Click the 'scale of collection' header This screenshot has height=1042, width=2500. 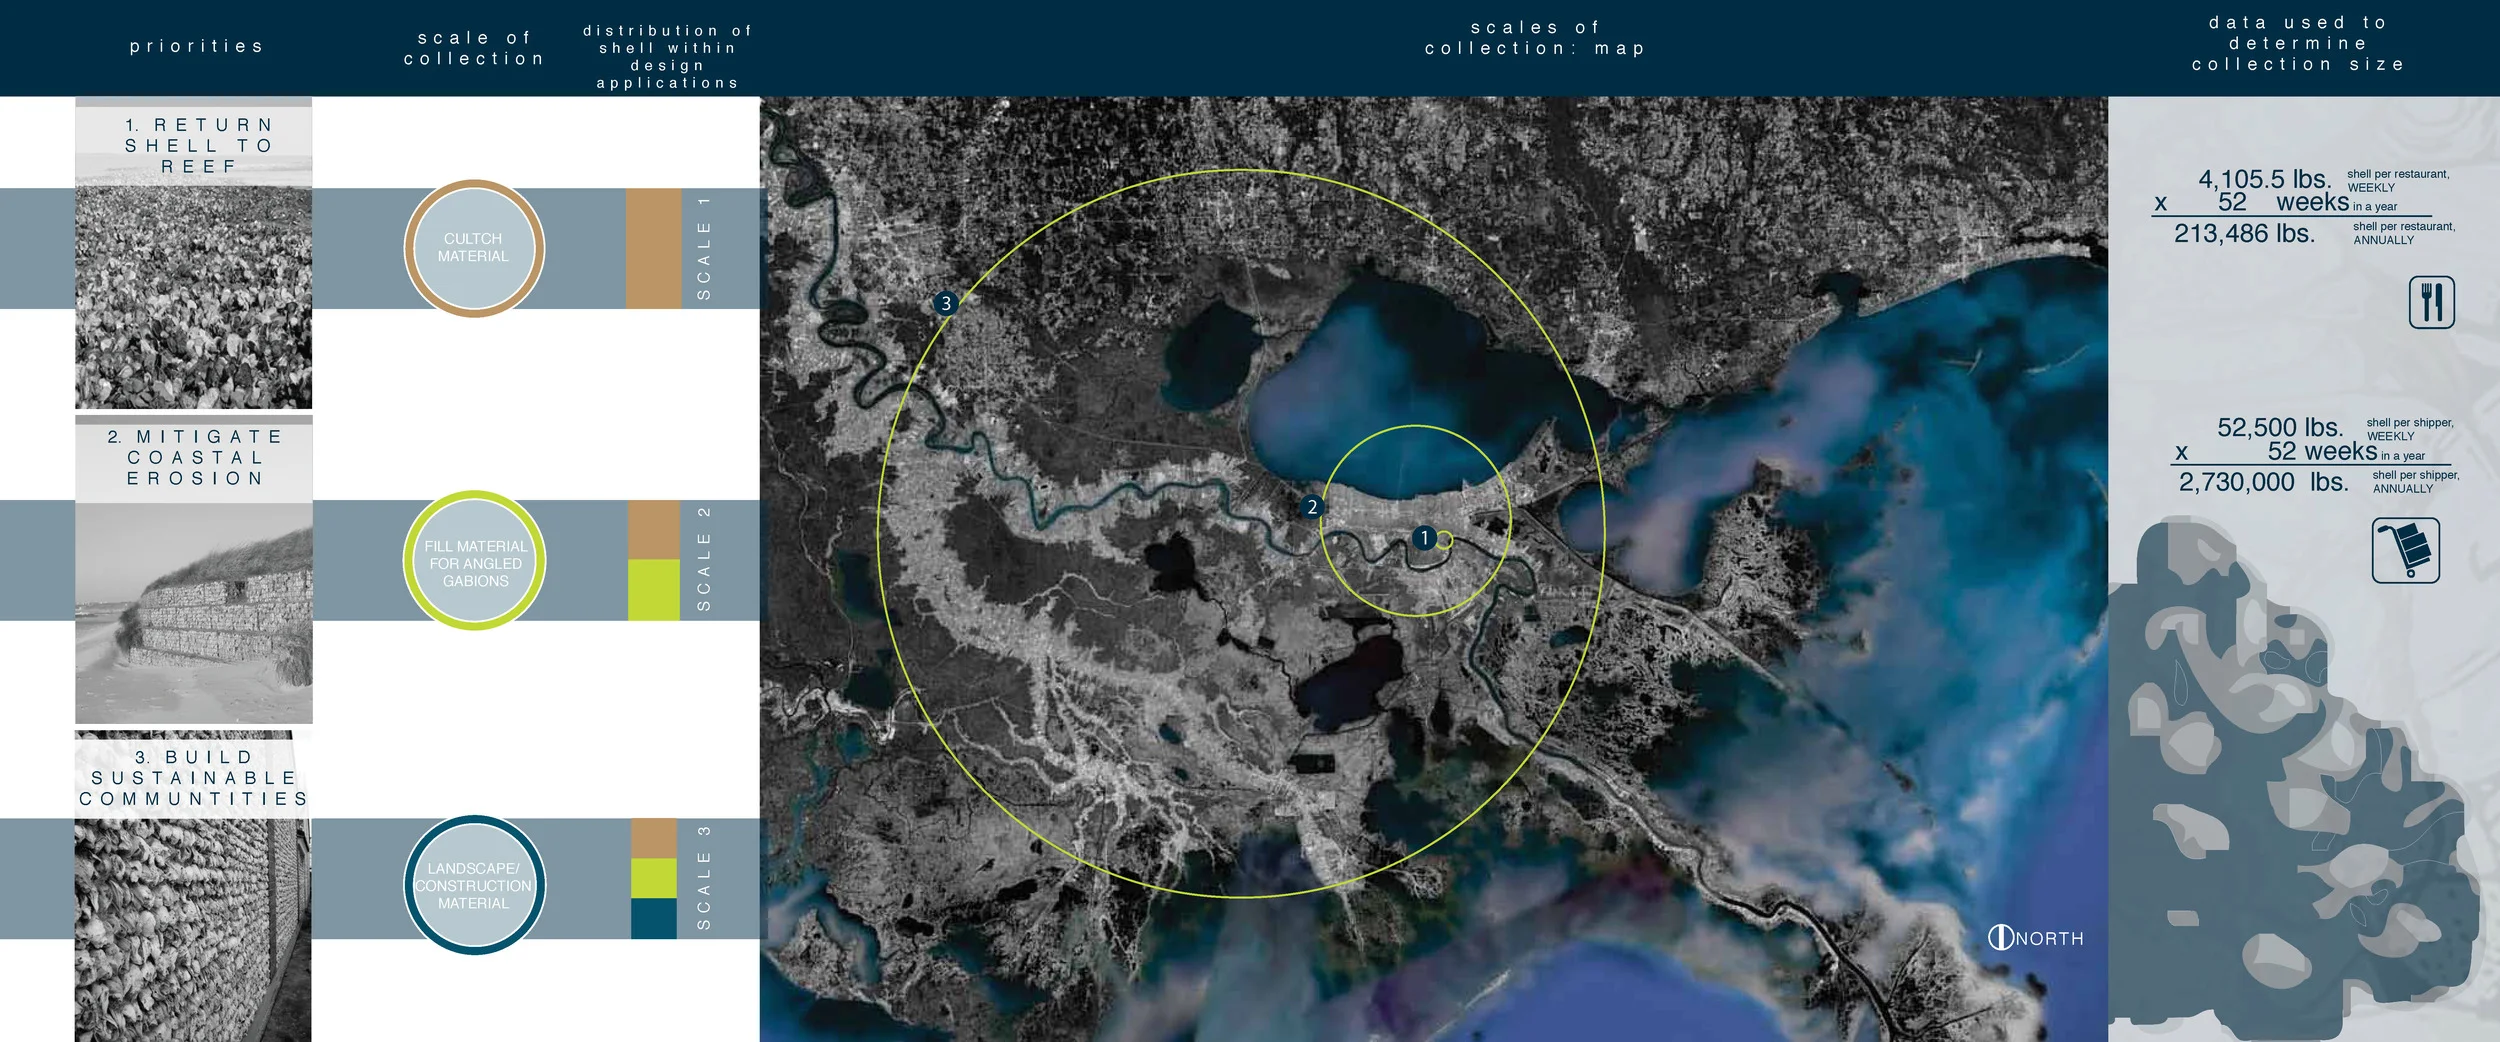tap(474, 48)
